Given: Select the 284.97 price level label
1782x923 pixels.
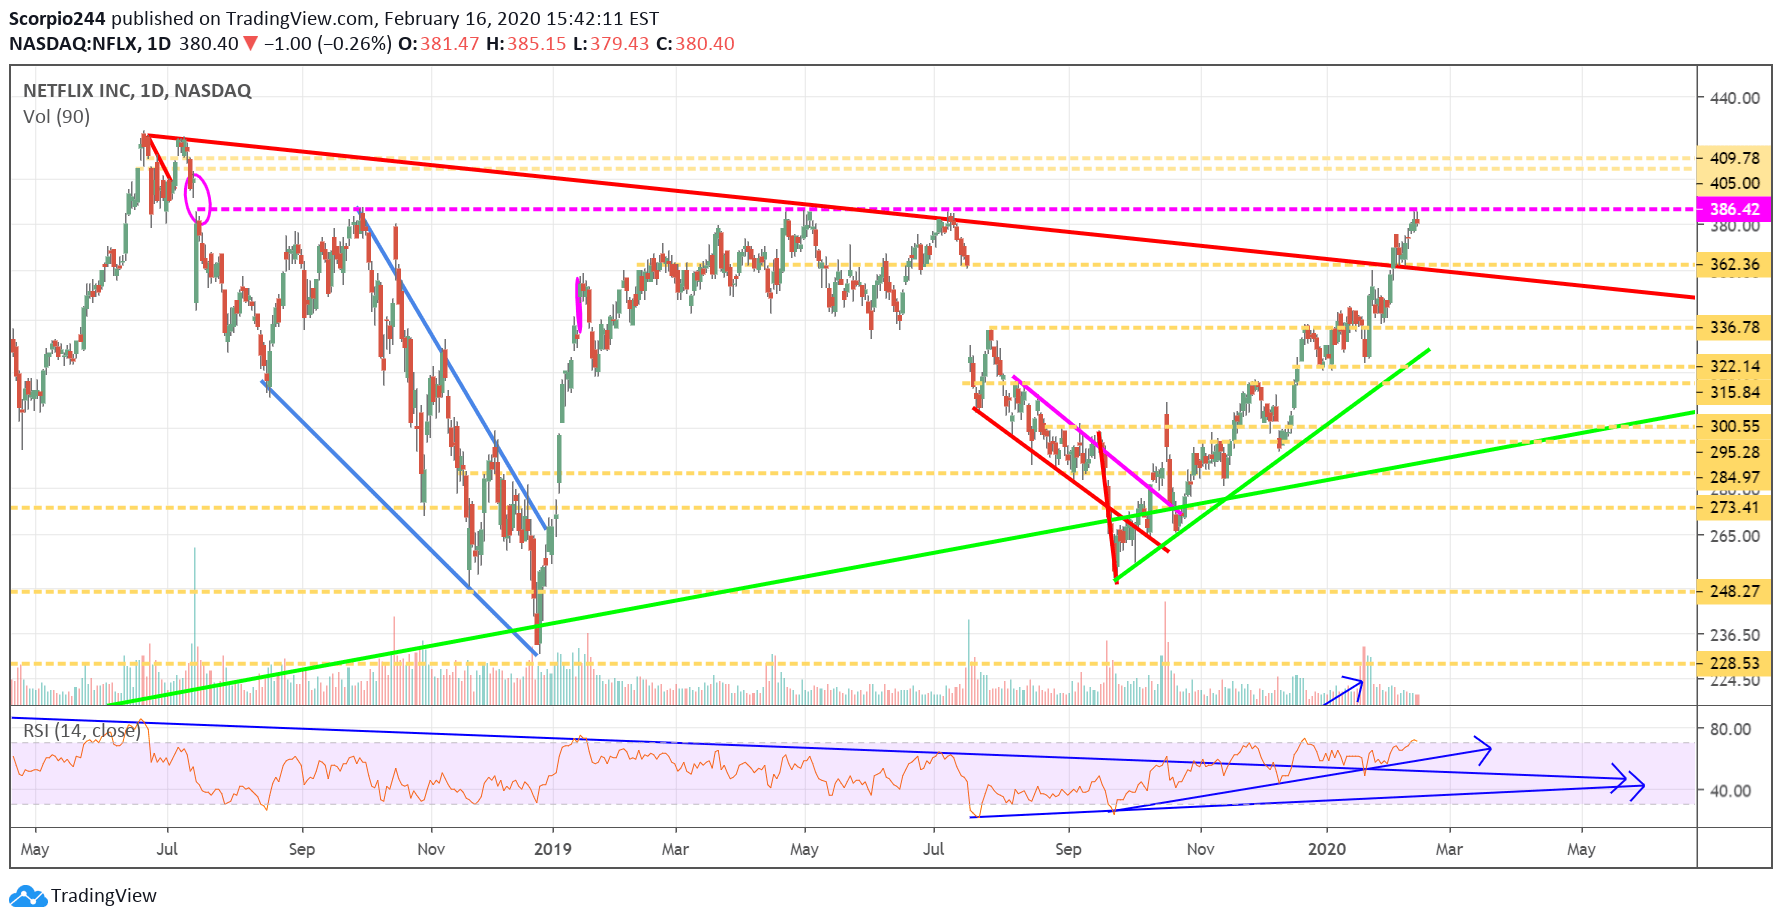Looking at the screenshot, I should click(1734, 477).
